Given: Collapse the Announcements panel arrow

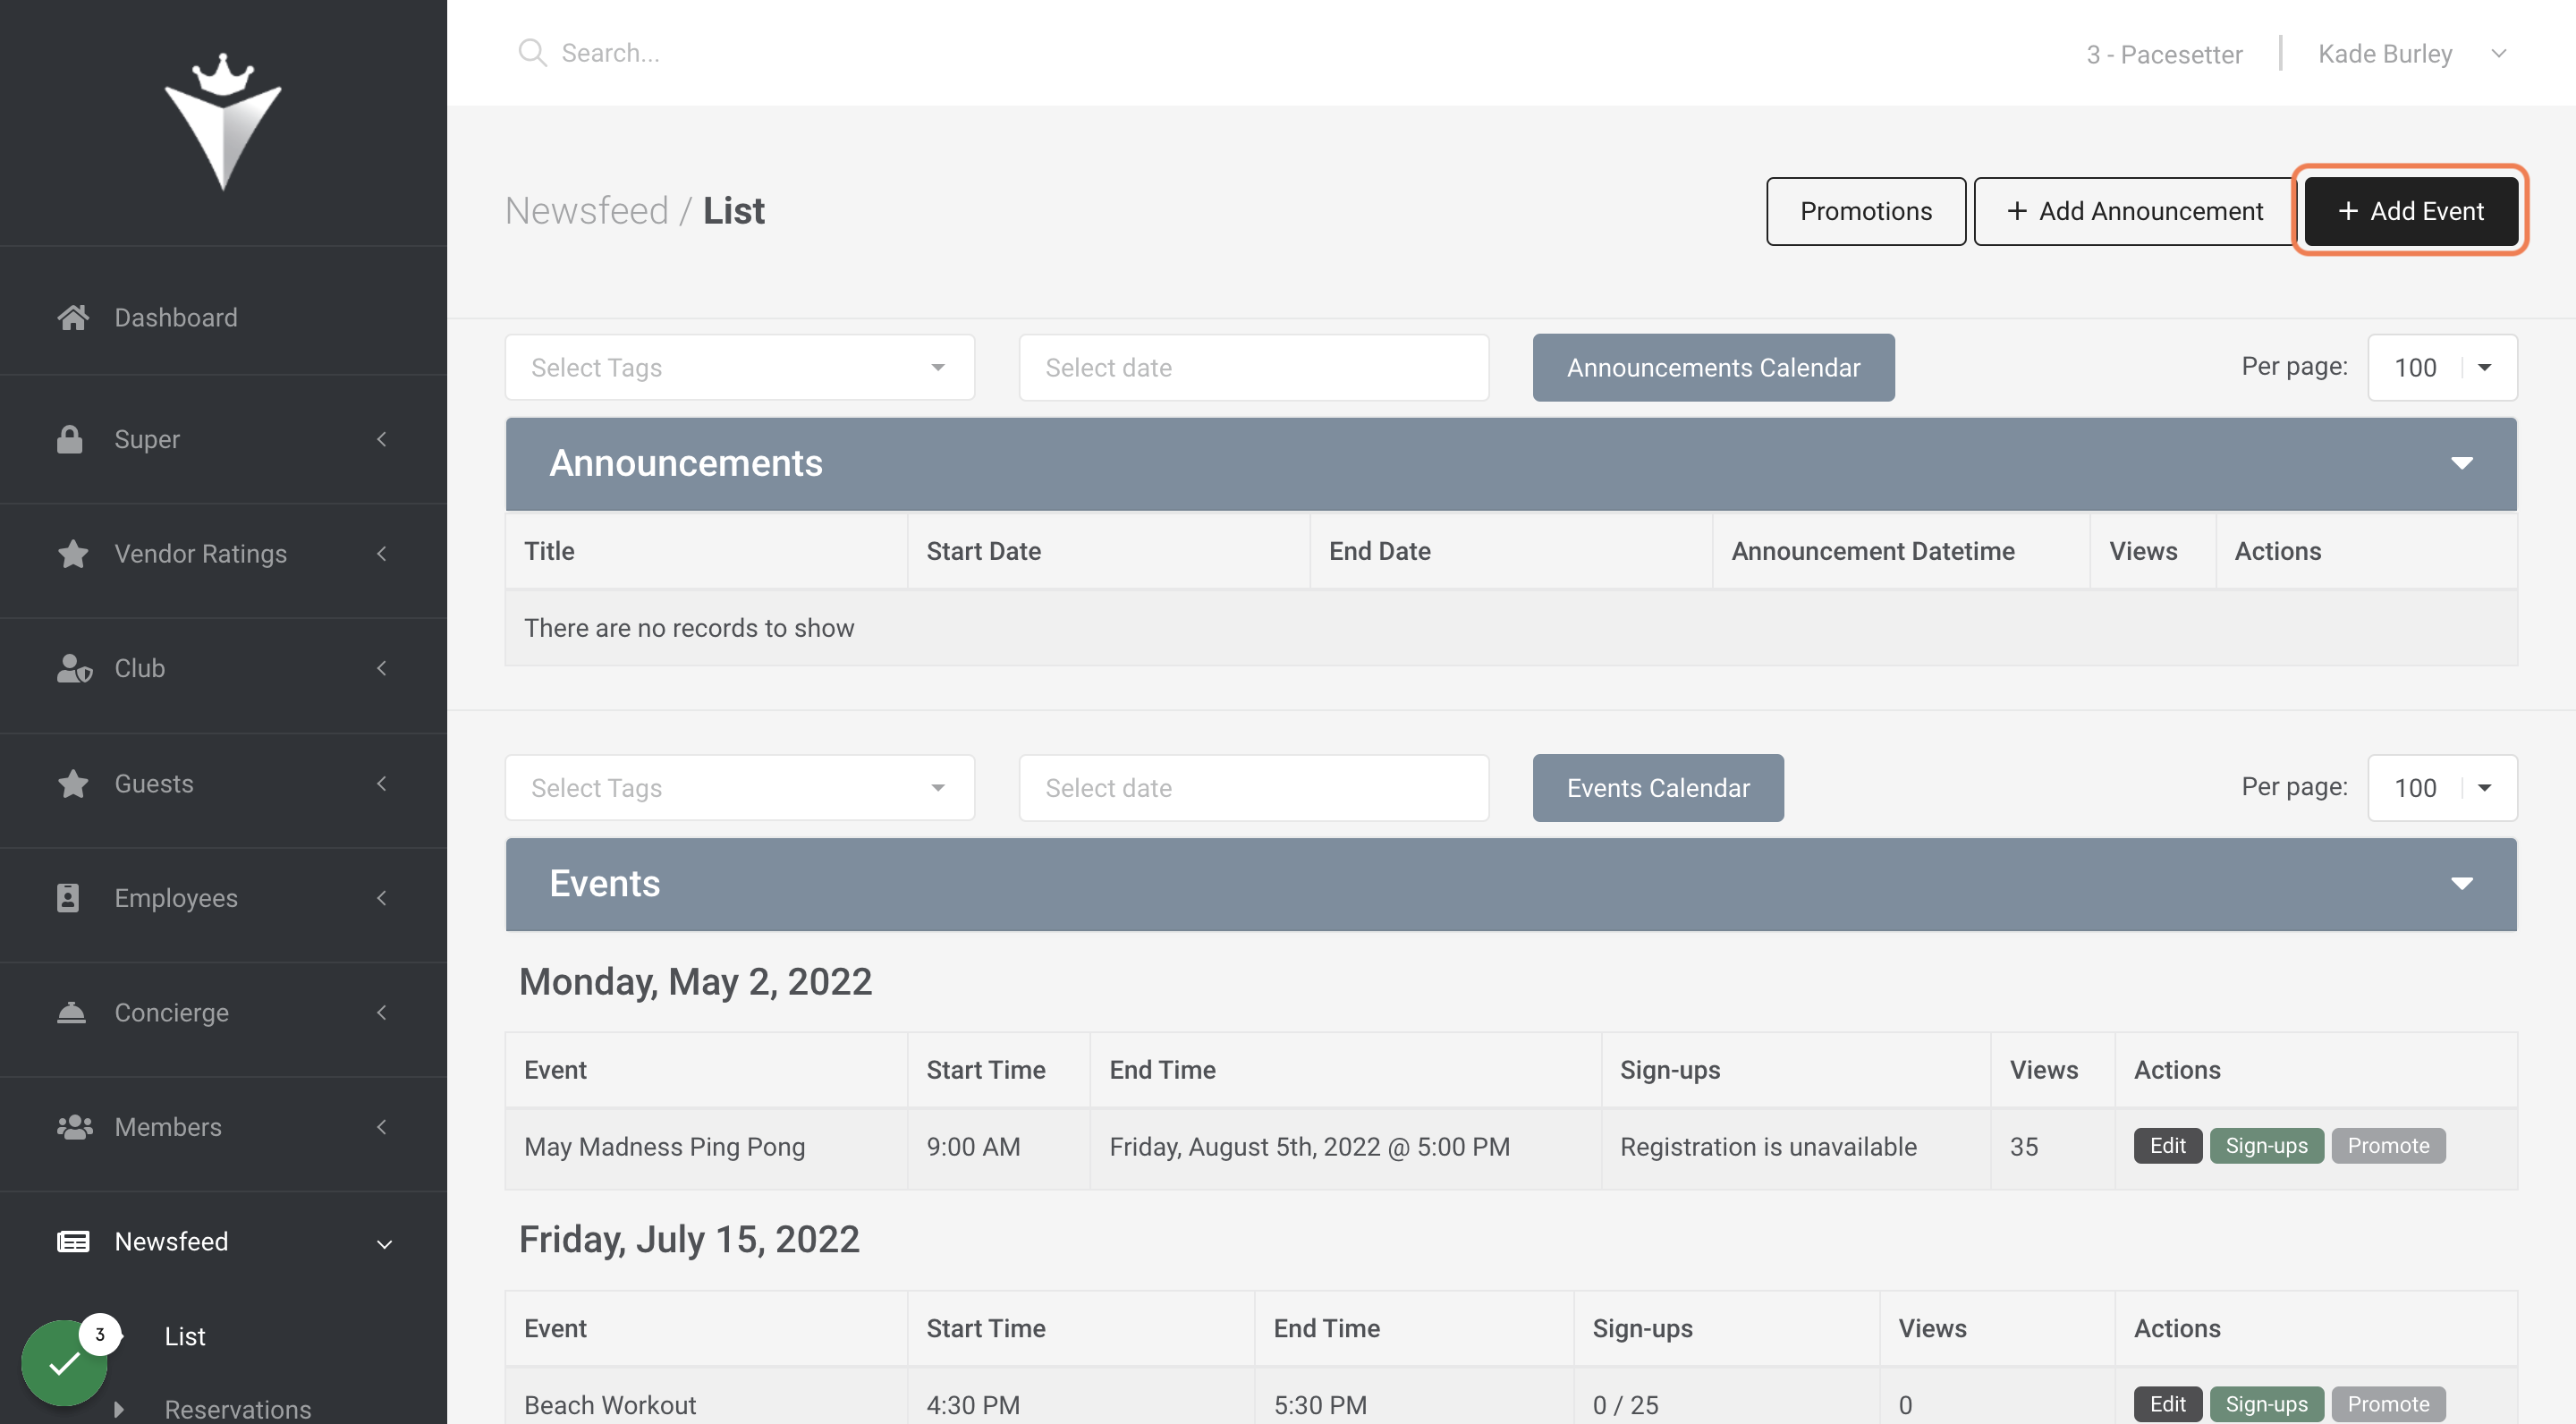Looking at the screenshot, I should pos(2461,463).
